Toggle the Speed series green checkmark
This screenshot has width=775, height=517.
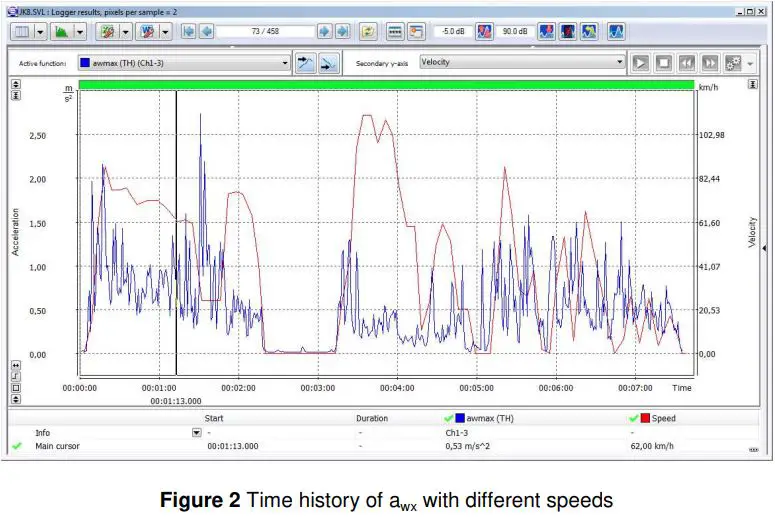pyautogui.click(x=634, y=419)
